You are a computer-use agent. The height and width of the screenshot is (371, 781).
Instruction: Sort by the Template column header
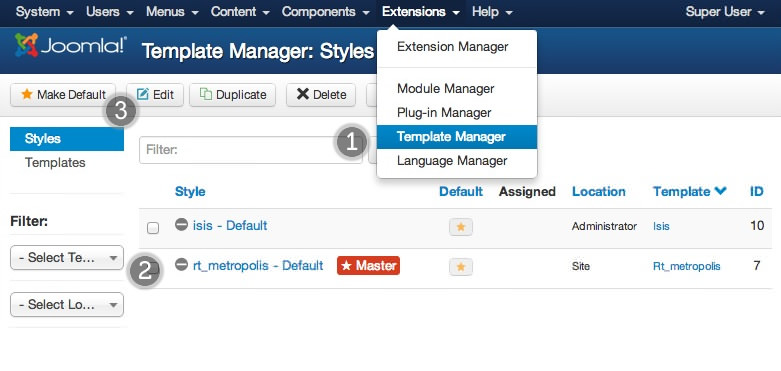[690, 191]
